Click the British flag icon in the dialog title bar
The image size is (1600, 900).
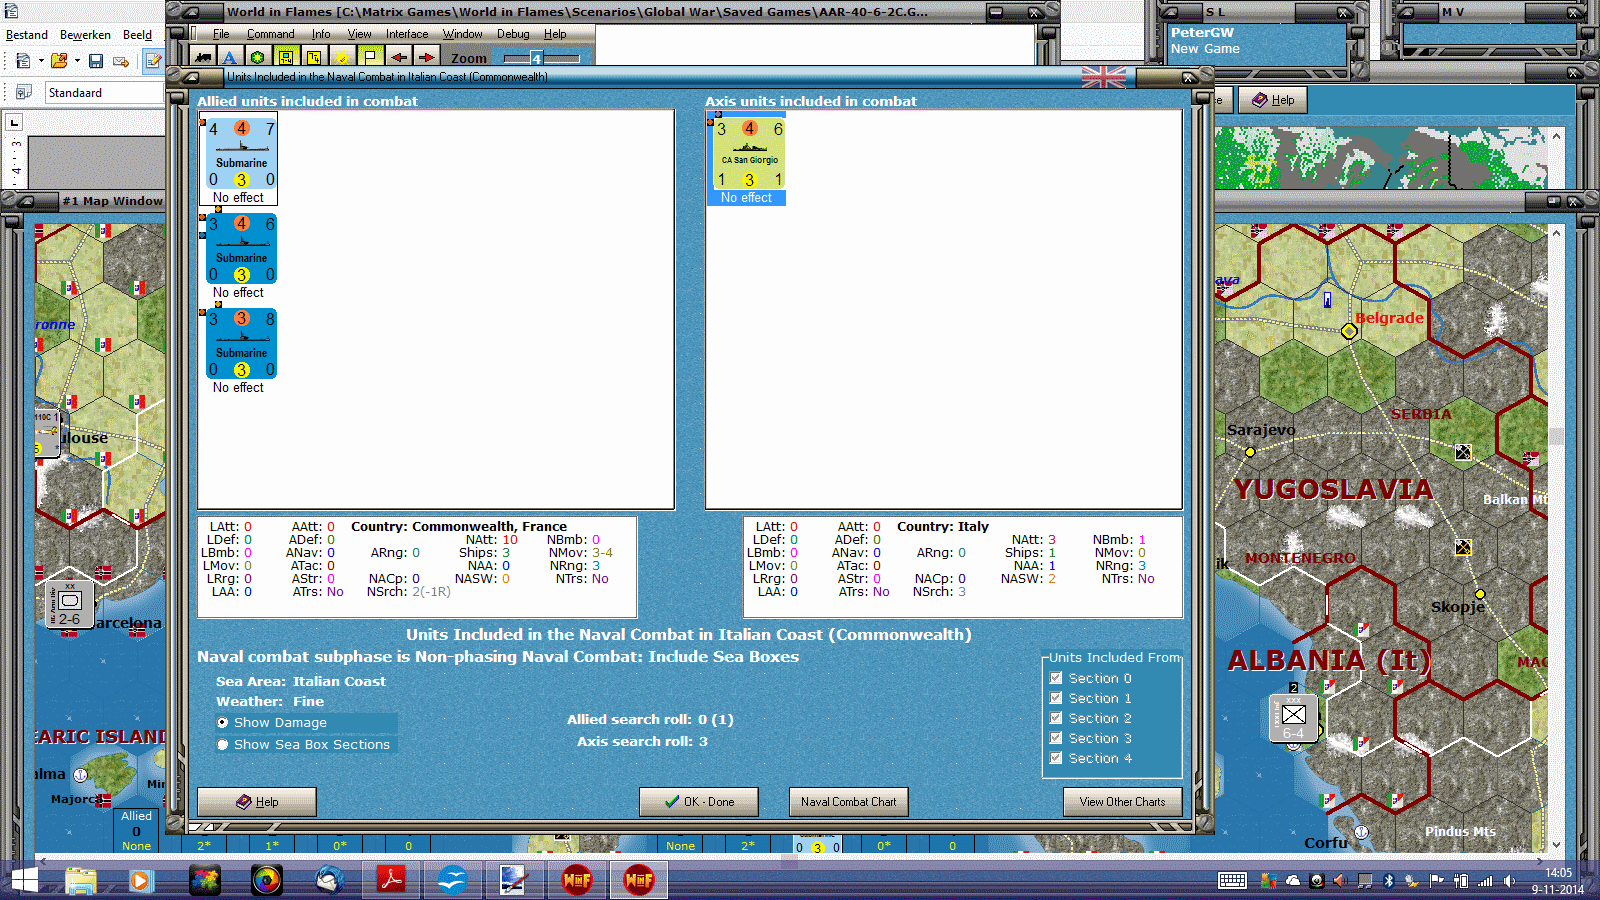(1103, 77)
